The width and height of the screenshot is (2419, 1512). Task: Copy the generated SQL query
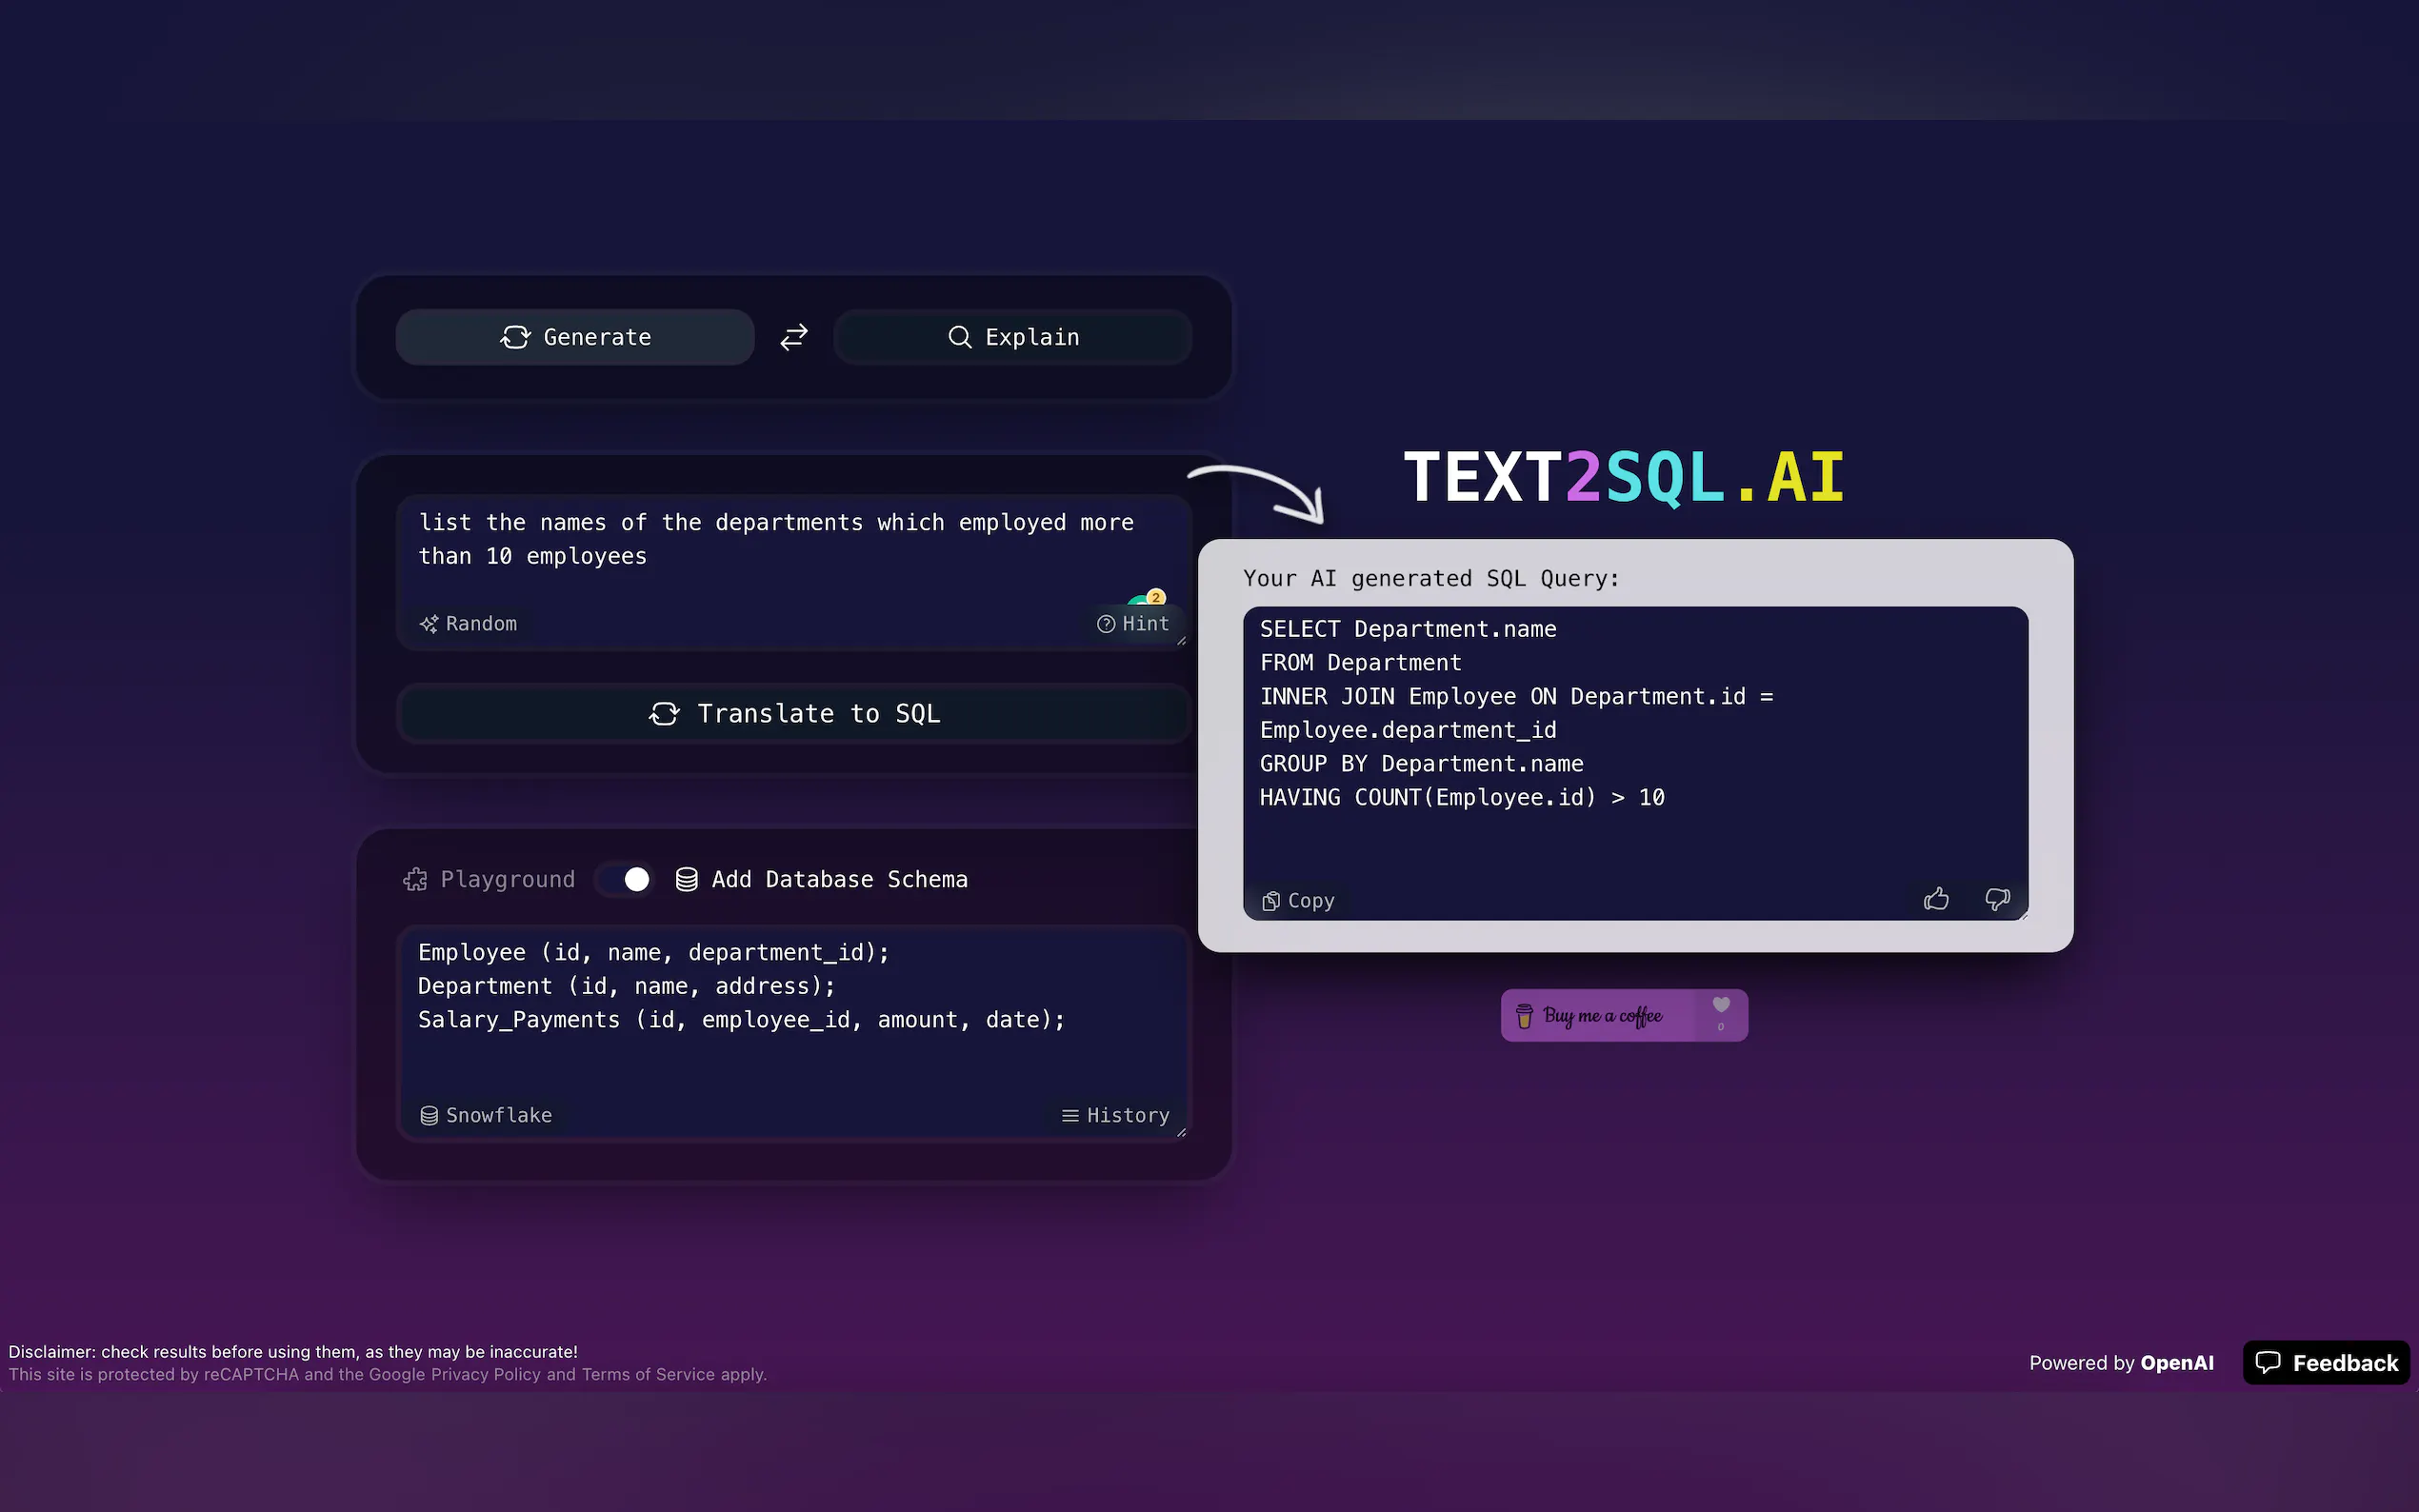pyautogui.click(x=1296, y=900)
